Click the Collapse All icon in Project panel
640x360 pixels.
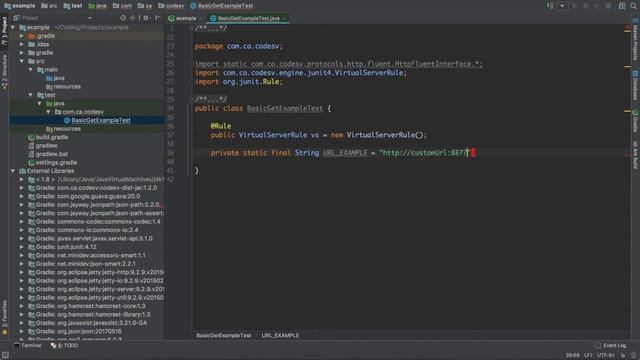(133, 18)
